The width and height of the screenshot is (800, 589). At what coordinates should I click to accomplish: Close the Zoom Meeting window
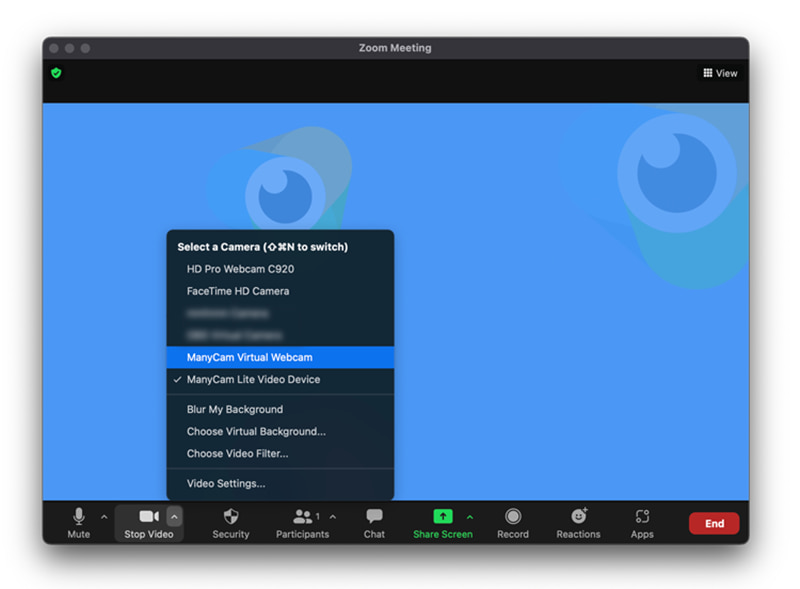pos(54,48)
